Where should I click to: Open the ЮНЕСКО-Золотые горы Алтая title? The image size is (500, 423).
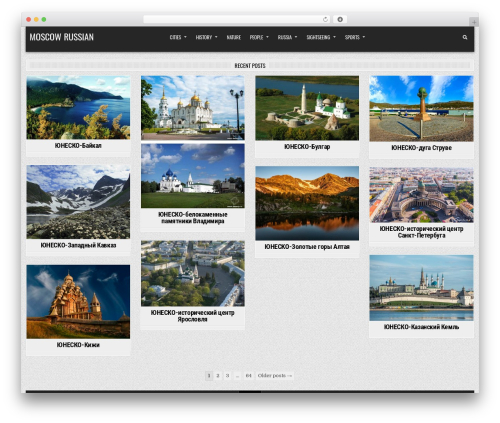pyautogui.click(x=307, y=247)
